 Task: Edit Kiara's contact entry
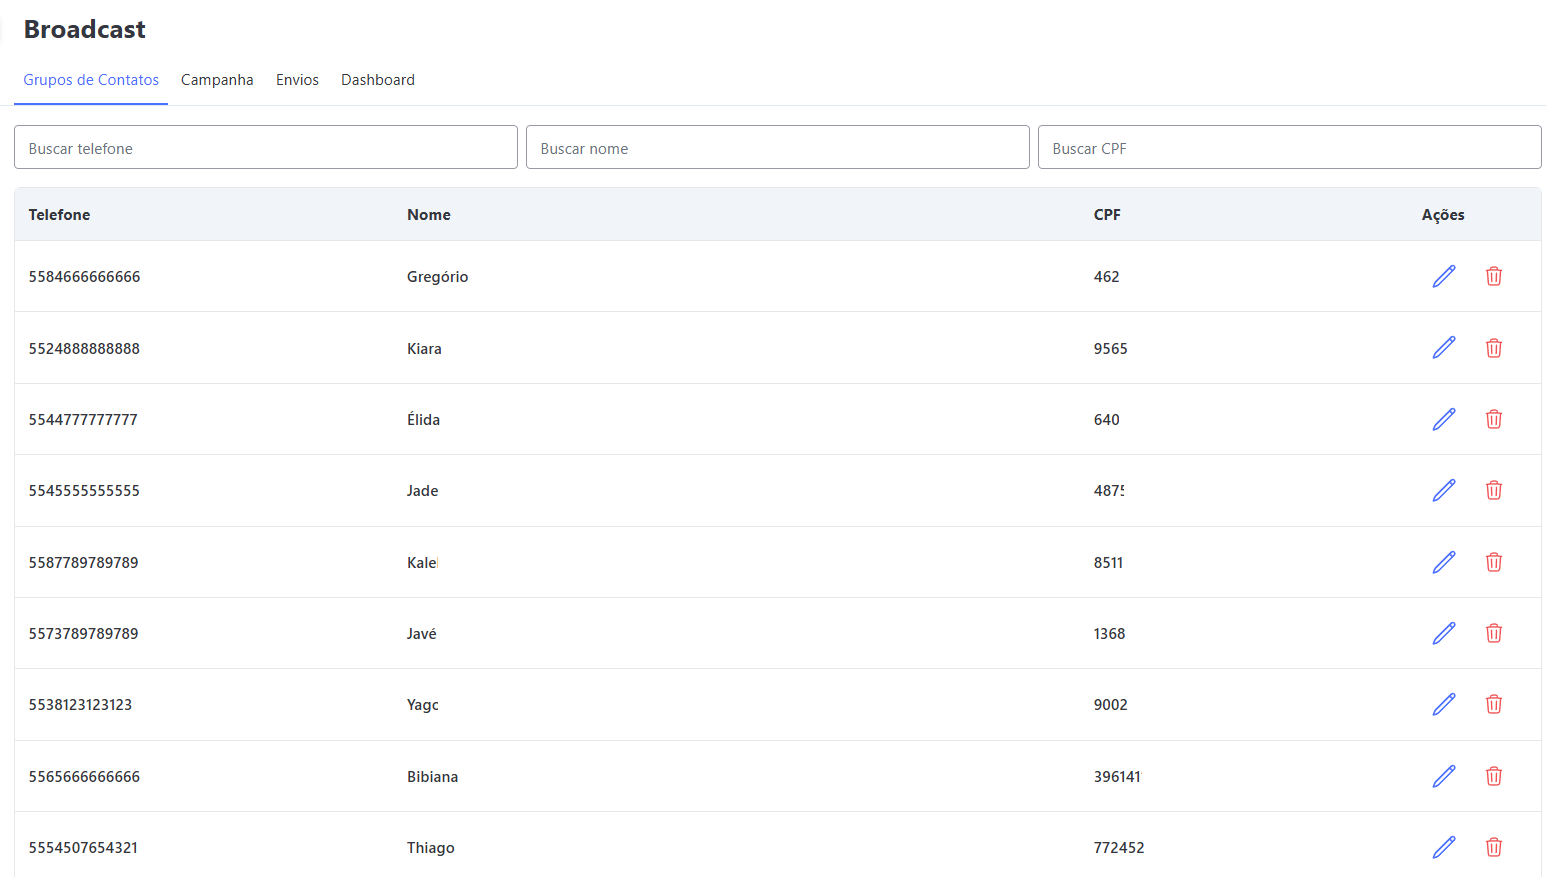click(1443, 348)
